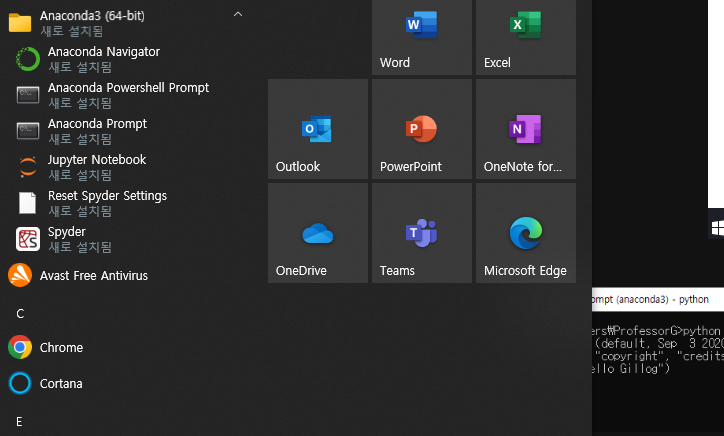
Task: Open the Word tile
Action: coord(422,37)
